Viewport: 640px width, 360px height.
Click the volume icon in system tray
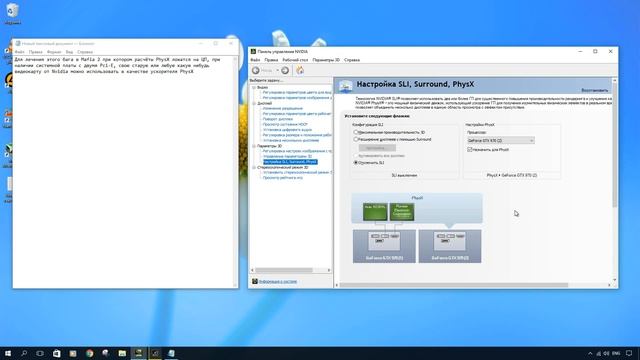[x=606, y=353]
